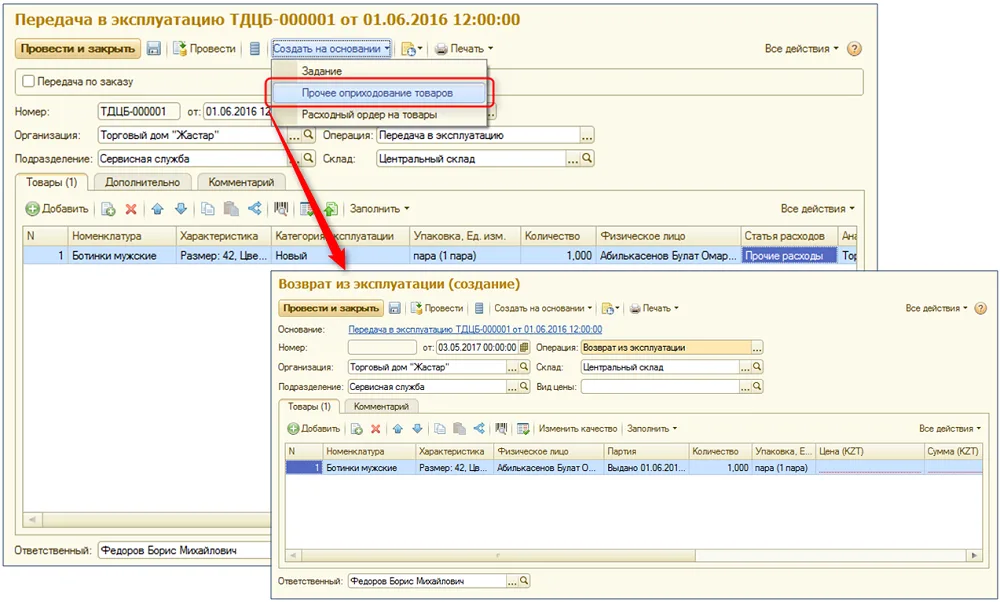The image size is (1000, 602).
Task: Open document movements list icon in Передача window
Action: coord(254,48)
